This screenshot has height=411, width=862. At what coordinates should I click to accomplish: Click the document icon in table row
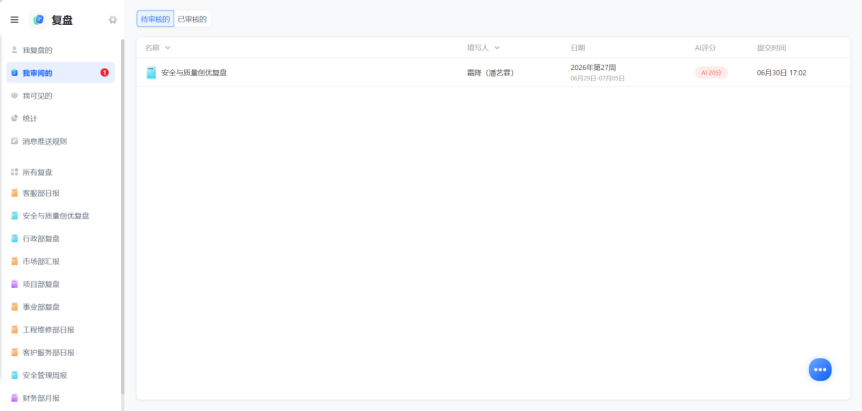click(151, 73)
